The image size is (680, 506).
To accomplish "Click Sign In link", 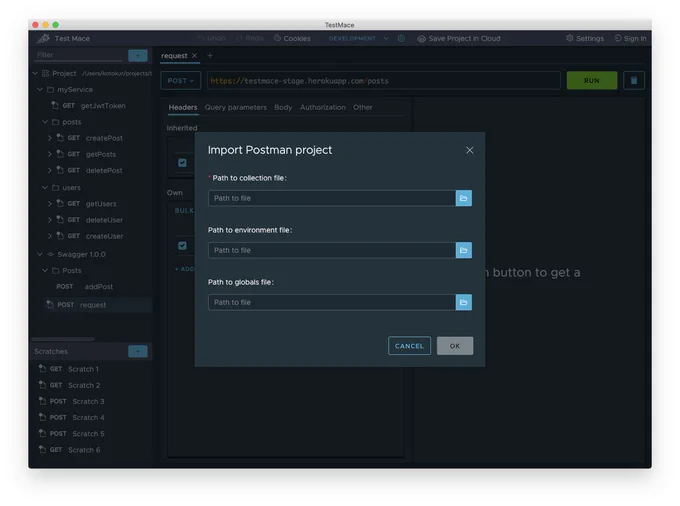I will [x=630, y=39].
